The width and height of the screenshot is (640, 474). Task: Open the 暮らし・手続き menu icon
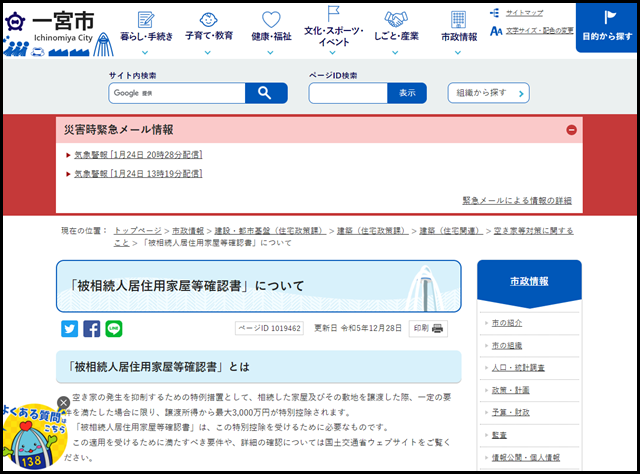point(146,20)
